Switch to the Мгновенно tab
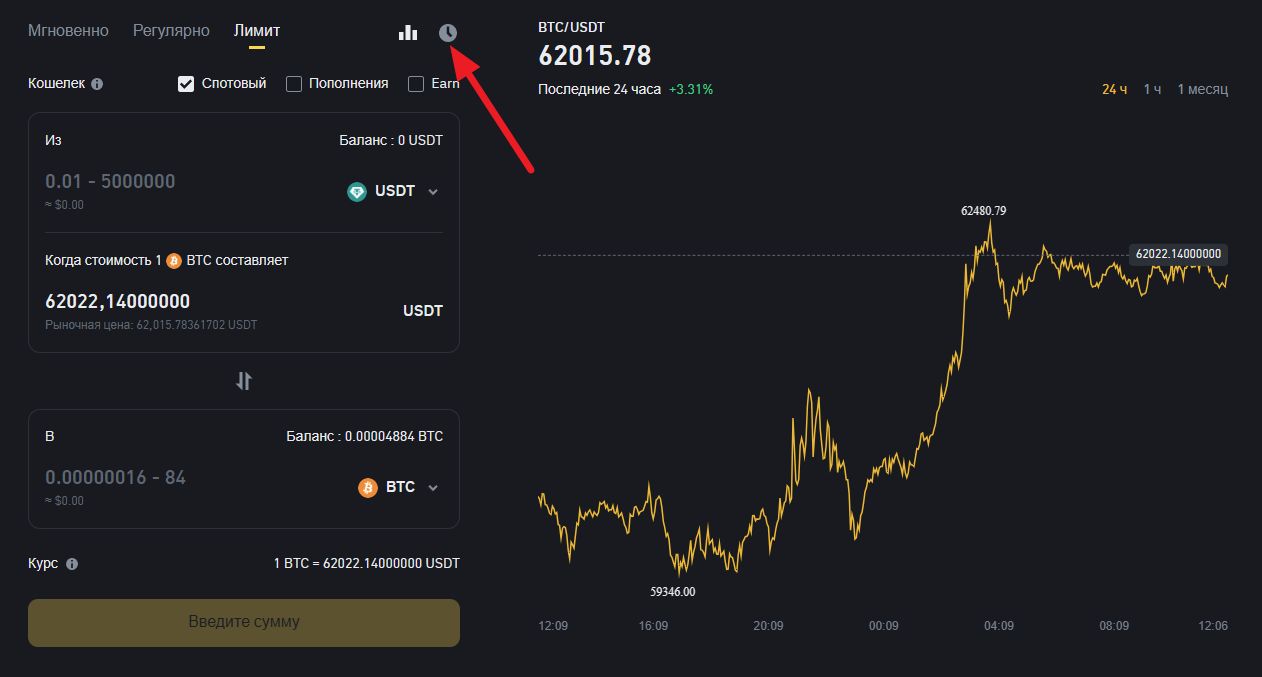The image size is (1262, 677). tap(68, 30)
